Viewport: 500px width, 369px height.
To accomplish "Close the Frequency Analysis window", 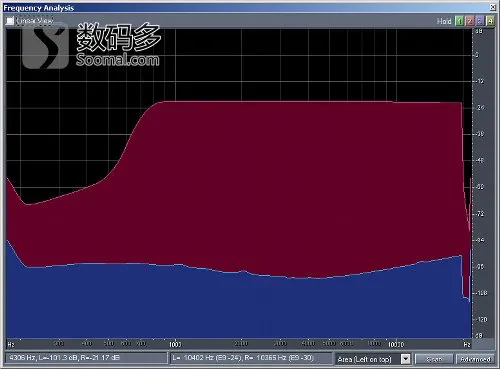I will [493, 7].
